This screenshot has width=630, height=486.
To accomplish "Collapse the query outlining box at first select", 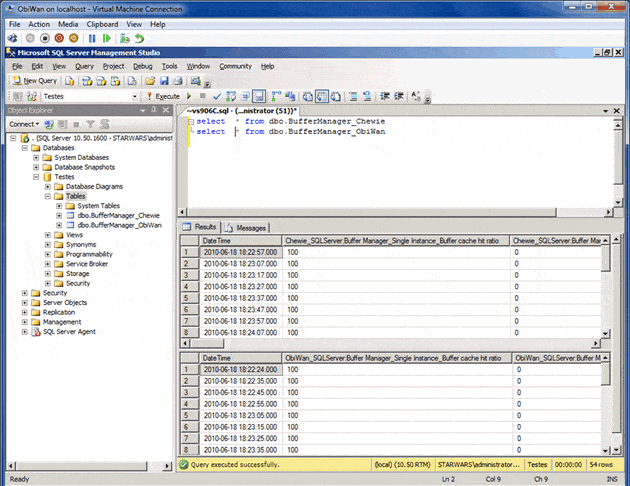I will (x=191, y=121).
